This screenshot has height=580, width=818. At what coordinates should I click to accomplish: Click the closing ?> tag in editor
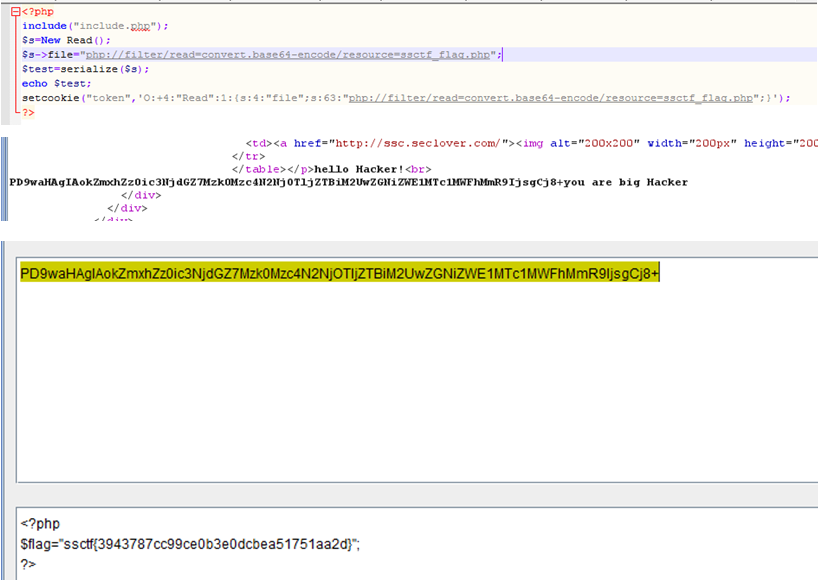point(28,112)
